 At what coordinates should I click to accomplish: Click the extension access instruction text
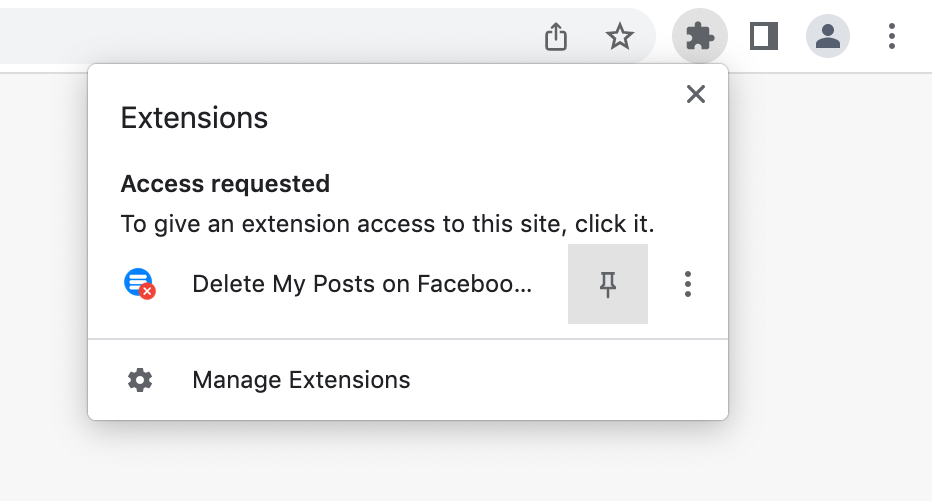click(388, 224)
